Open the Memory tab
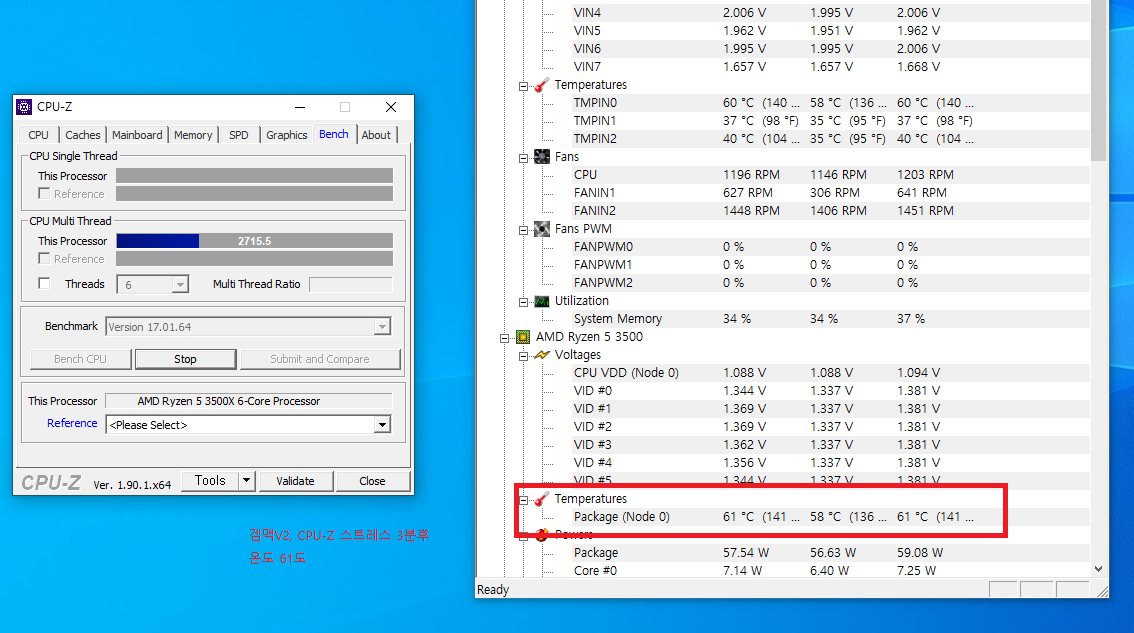Image resolution: width=1134 pixels, height=633 pixels. tap(193, 135)
